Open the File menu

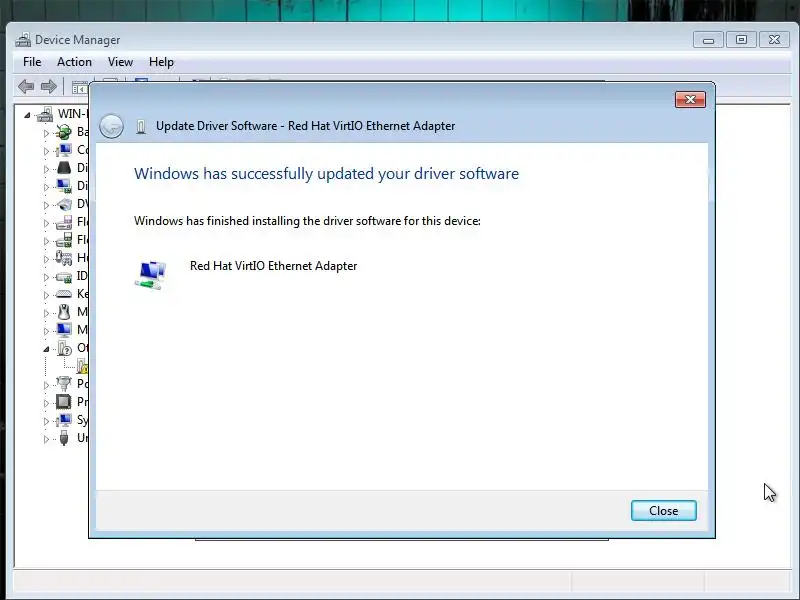coord(32,62)
